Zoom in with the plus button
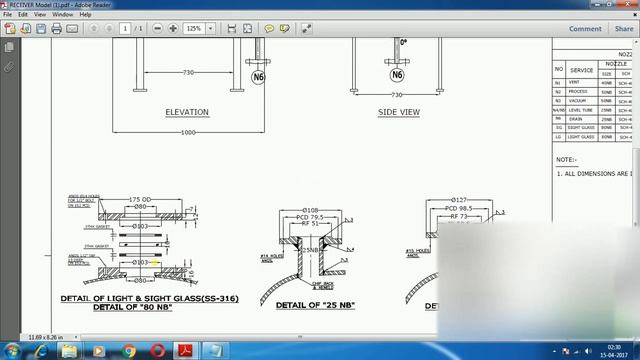 point(173,29)
